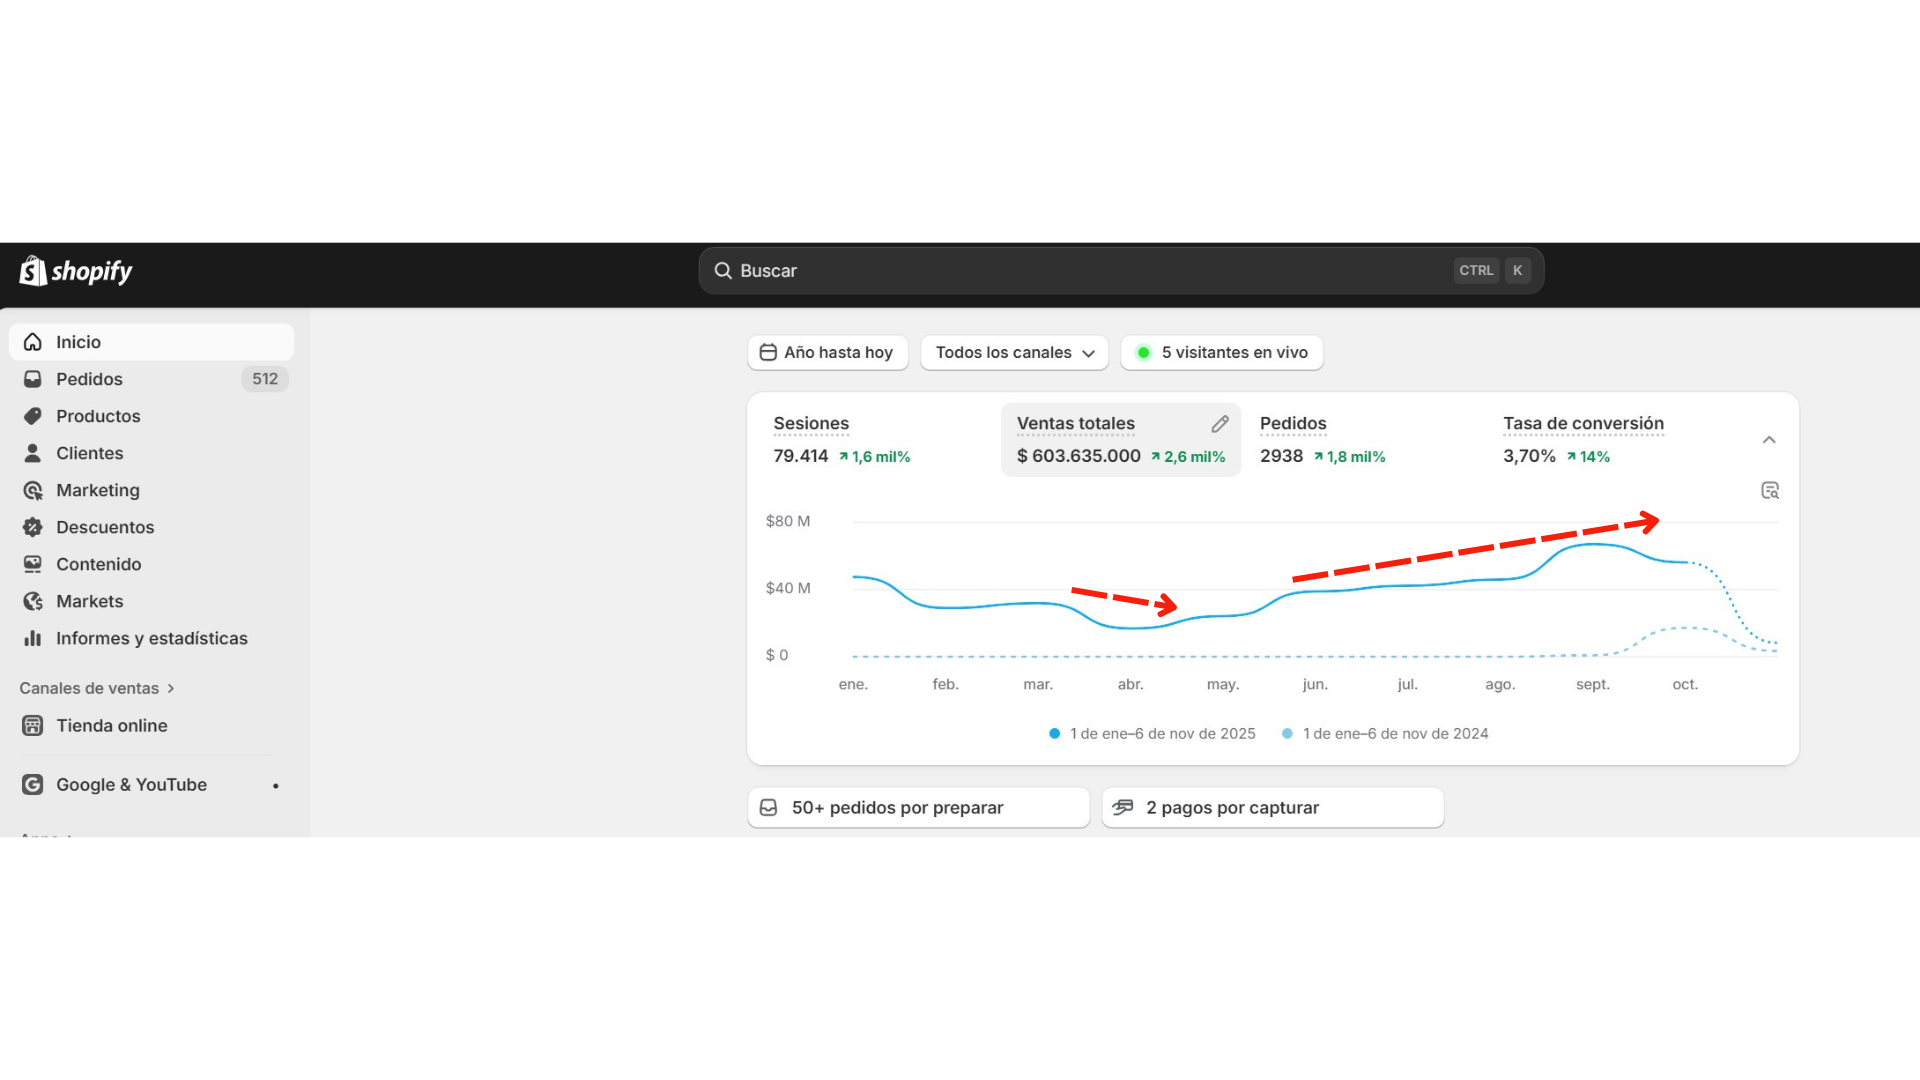Open the Pedidos inbox icon
The height and width of the screenshot is (1080, 1920).
(x=33, y=379)
